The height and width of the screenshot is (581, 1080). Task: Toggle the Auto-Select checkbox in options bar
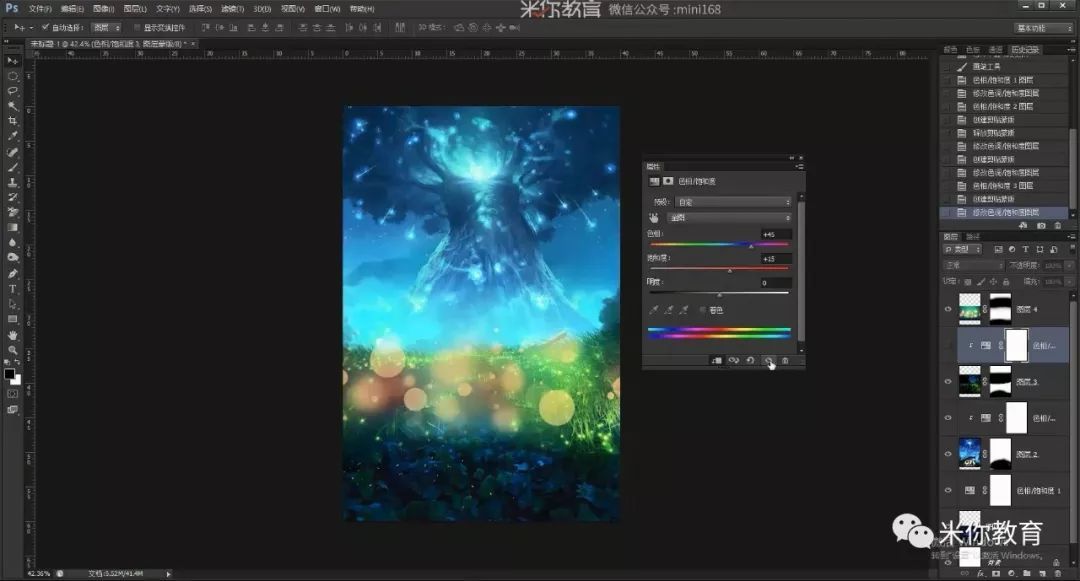[x=45, y=28]
